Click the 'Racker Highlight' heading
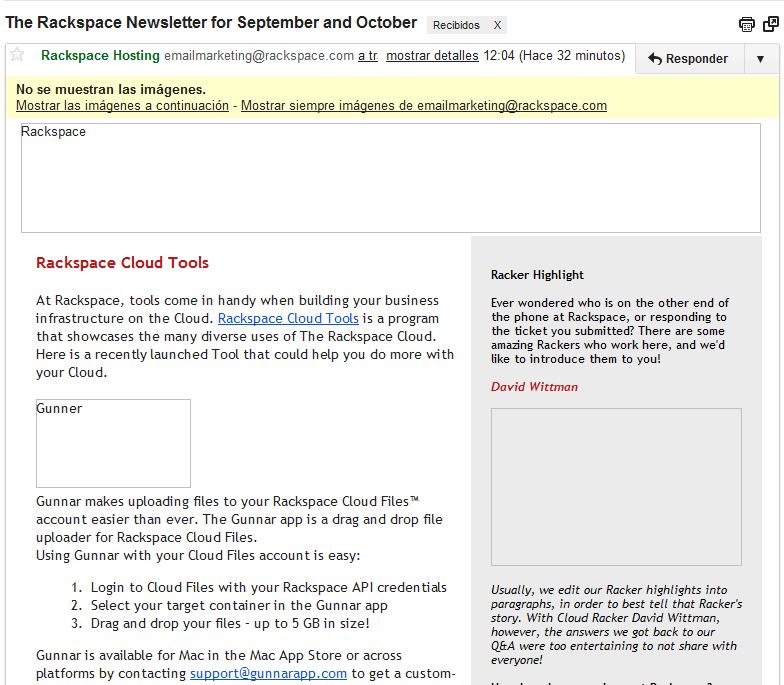The height and width of the screenshot is (685, 784). click(x=538, y=275)
